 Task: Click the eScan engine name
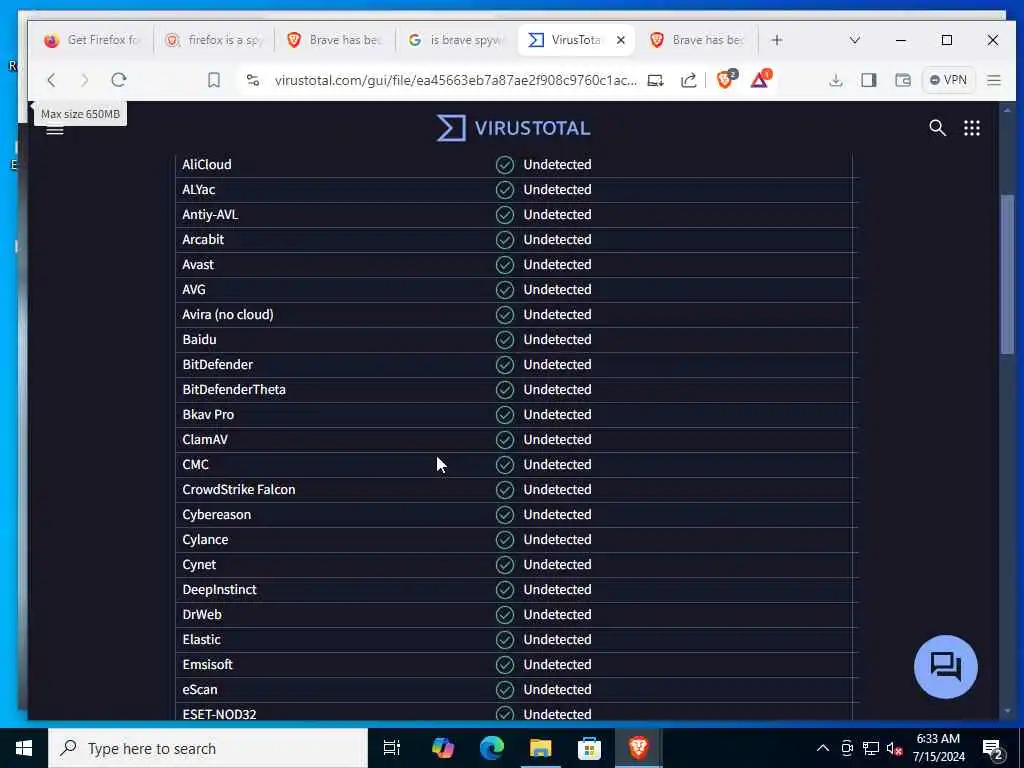coord(200,689)
